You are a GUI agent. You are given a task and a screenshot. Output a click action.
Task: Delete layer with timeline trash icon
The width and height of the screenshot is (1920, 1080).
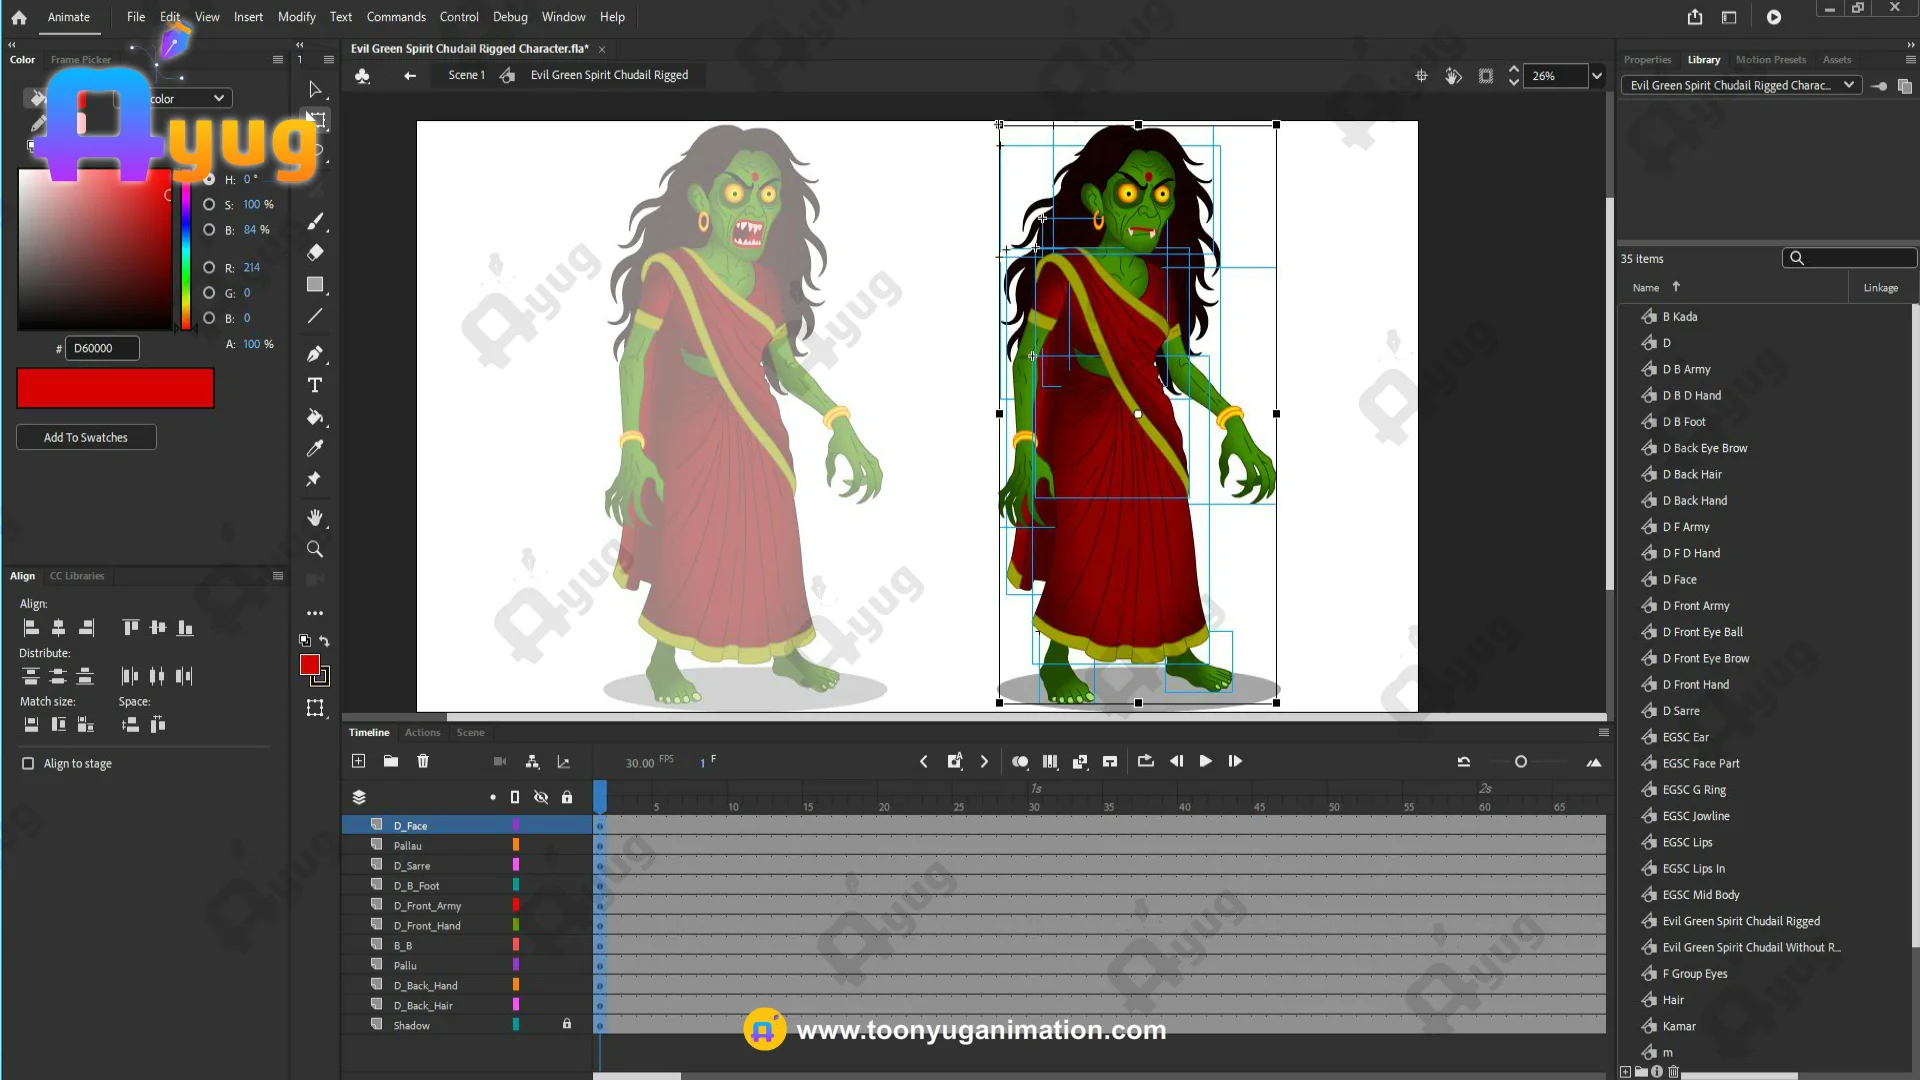[x=423, y=762]
